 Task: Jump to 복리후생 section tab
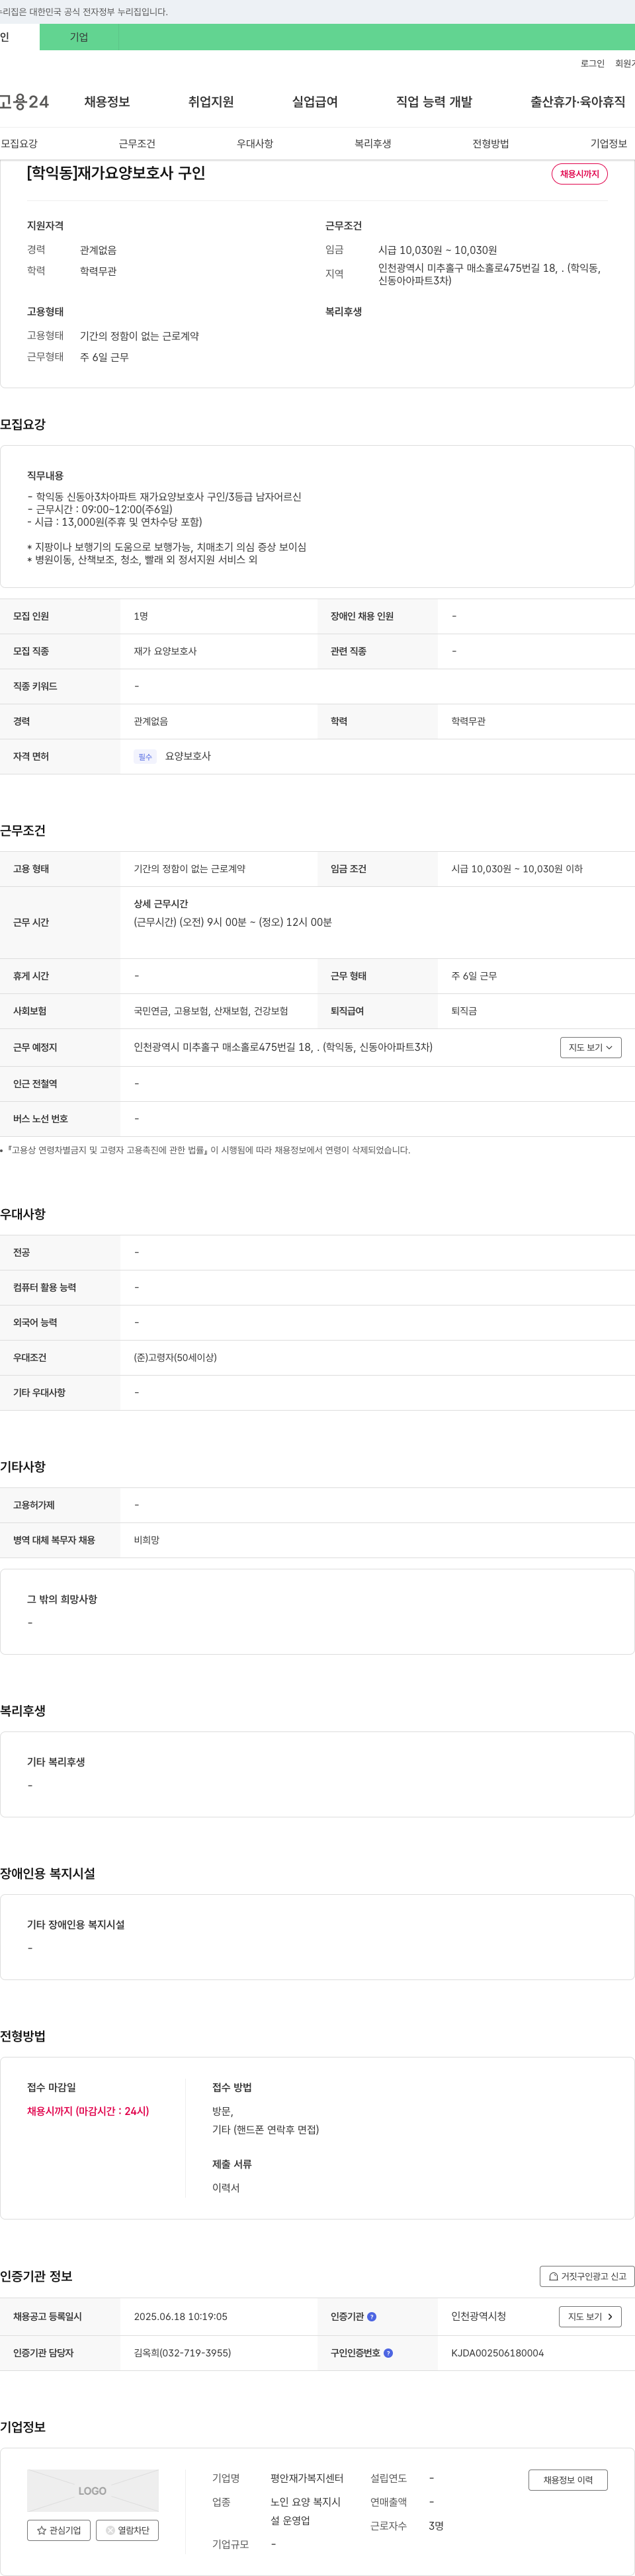(373, 144)
